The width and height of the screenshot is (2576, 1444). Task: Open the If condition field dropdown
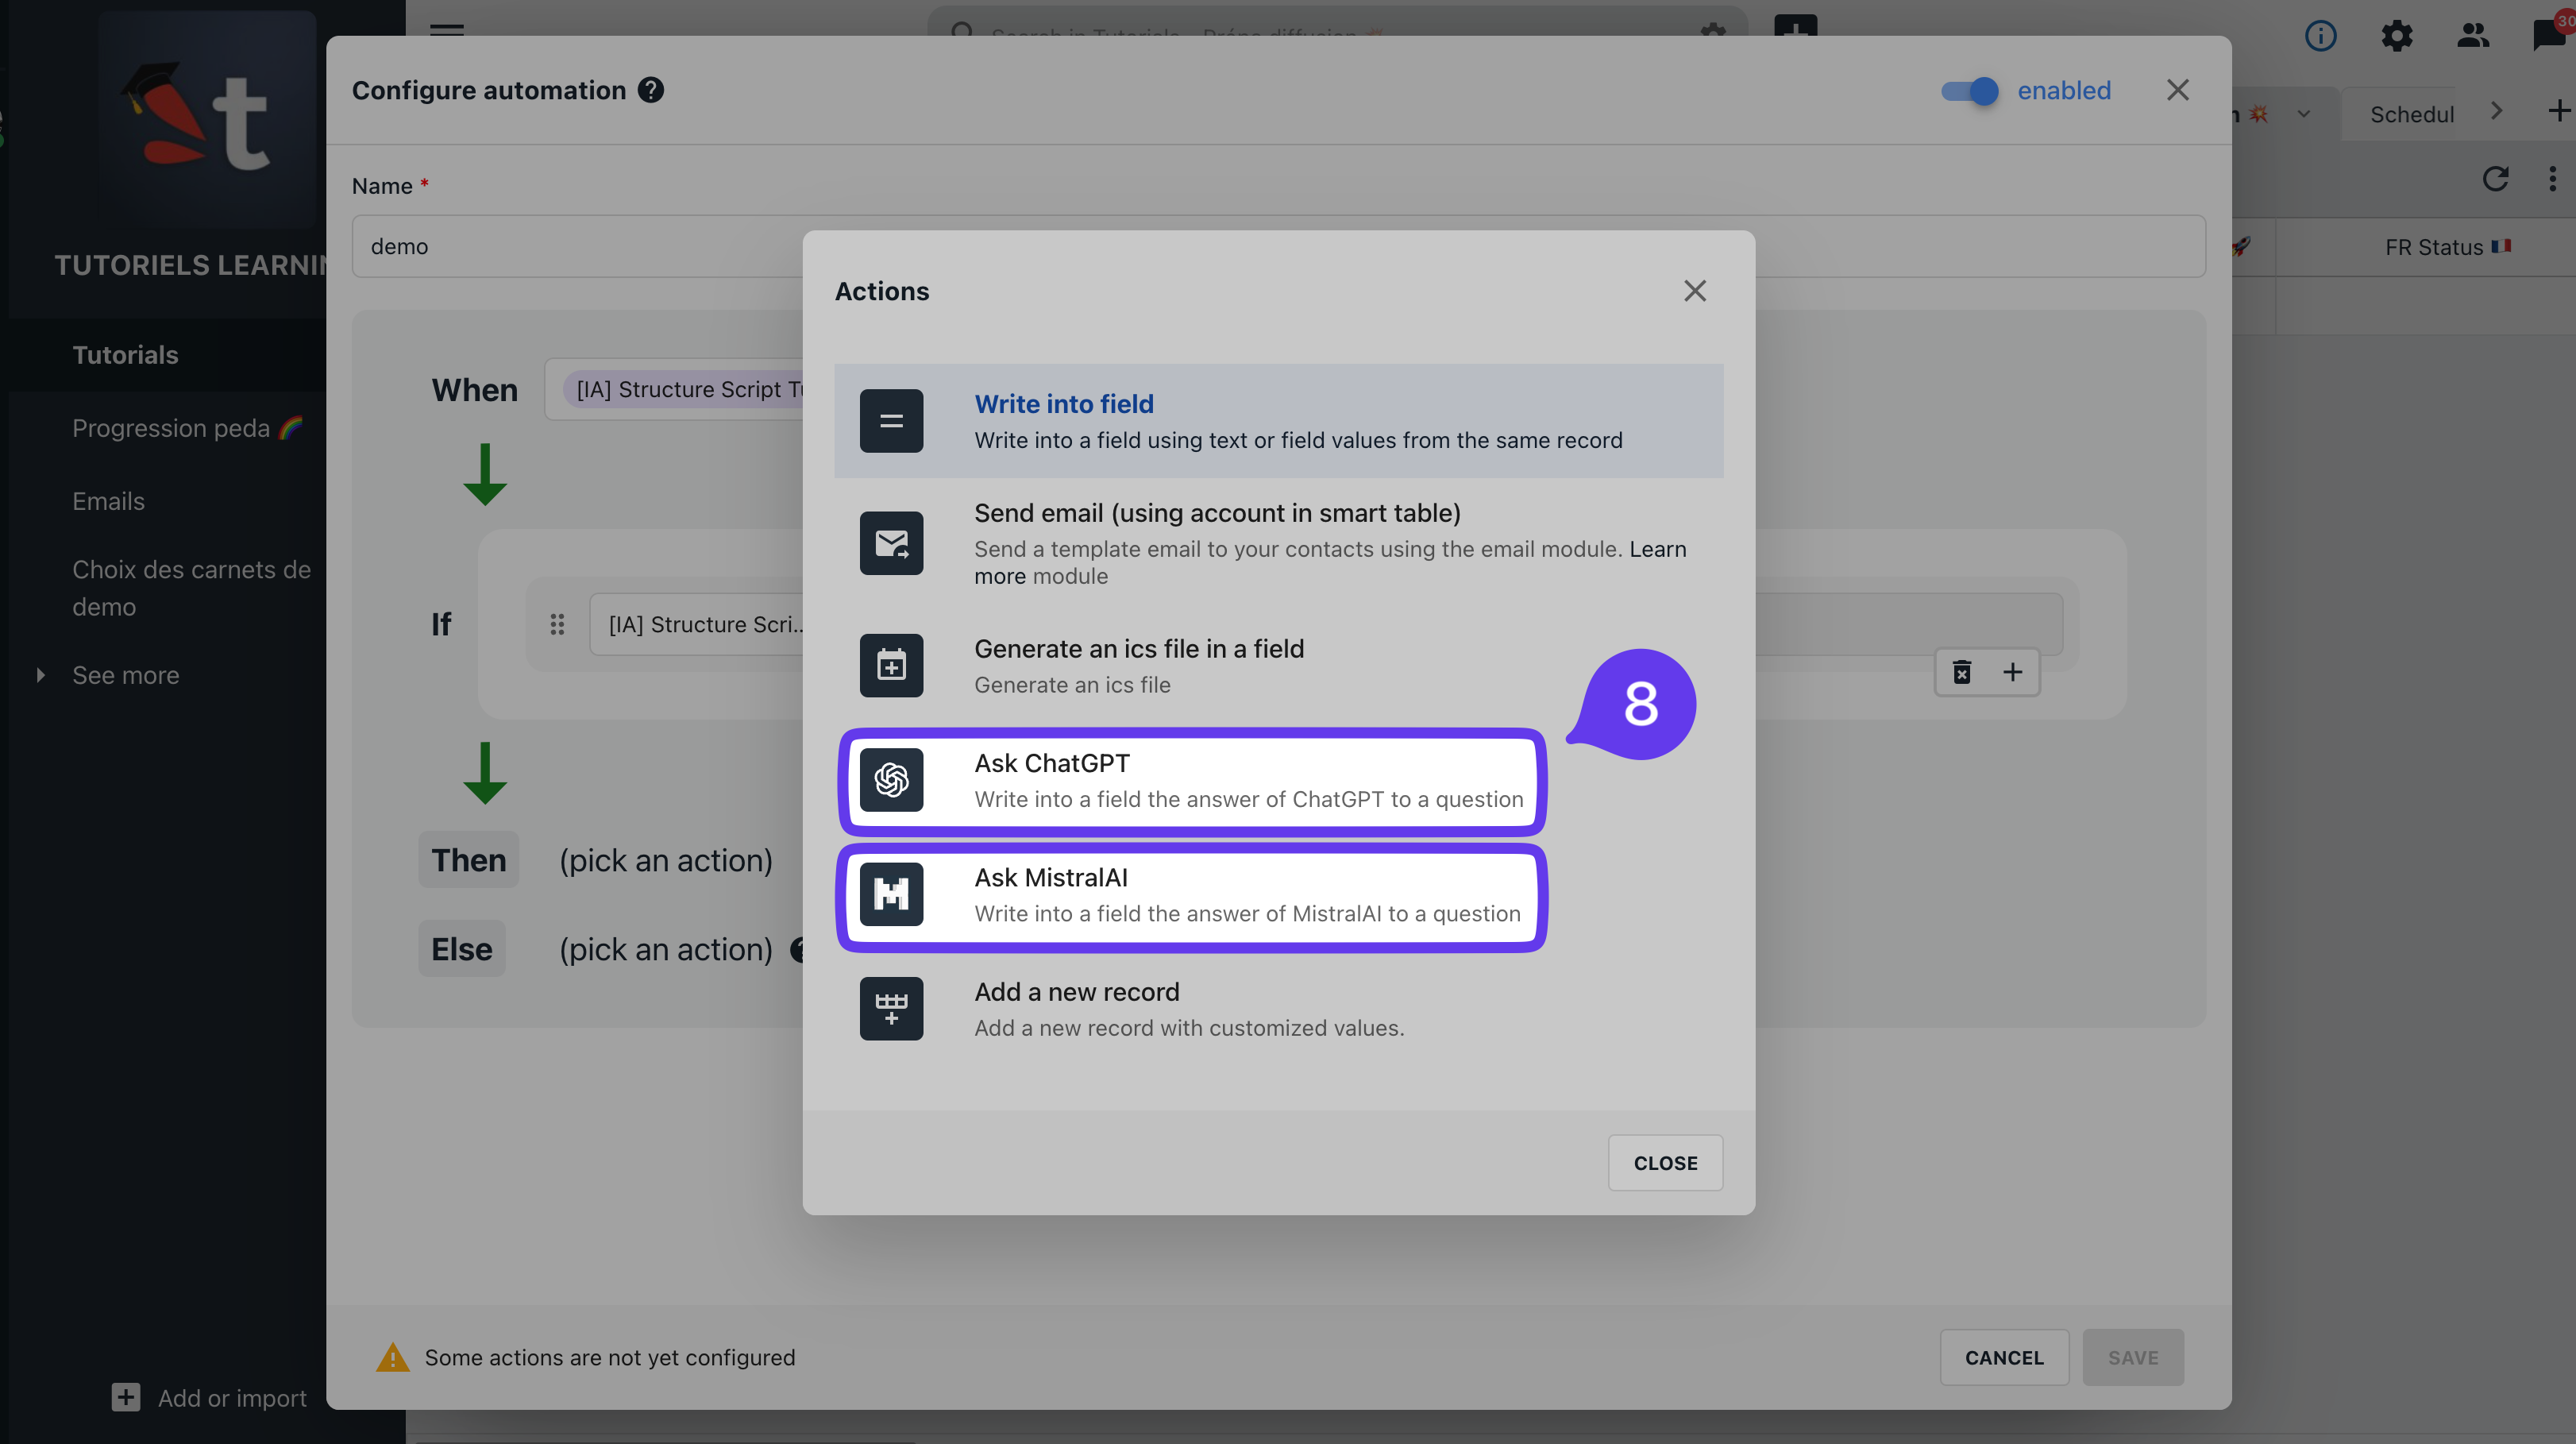696,624
